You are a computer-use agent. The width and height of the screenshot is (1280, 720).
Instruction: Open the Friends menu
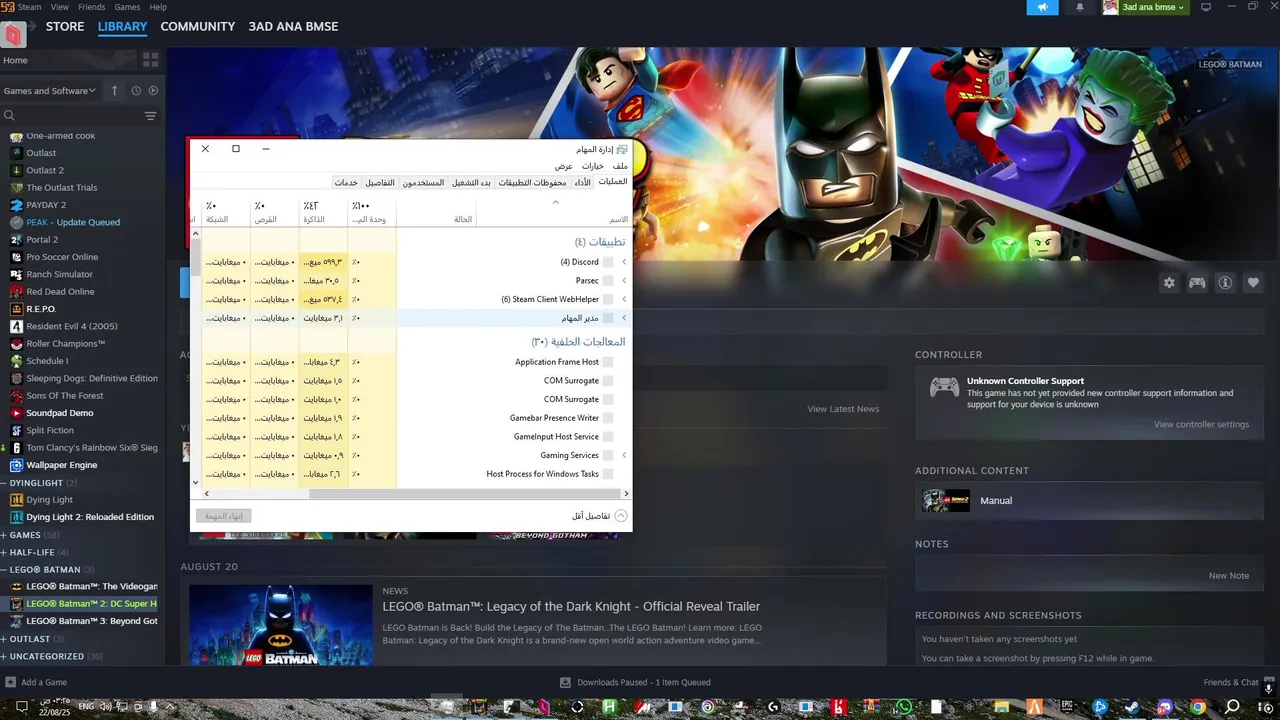click(91, 7)
